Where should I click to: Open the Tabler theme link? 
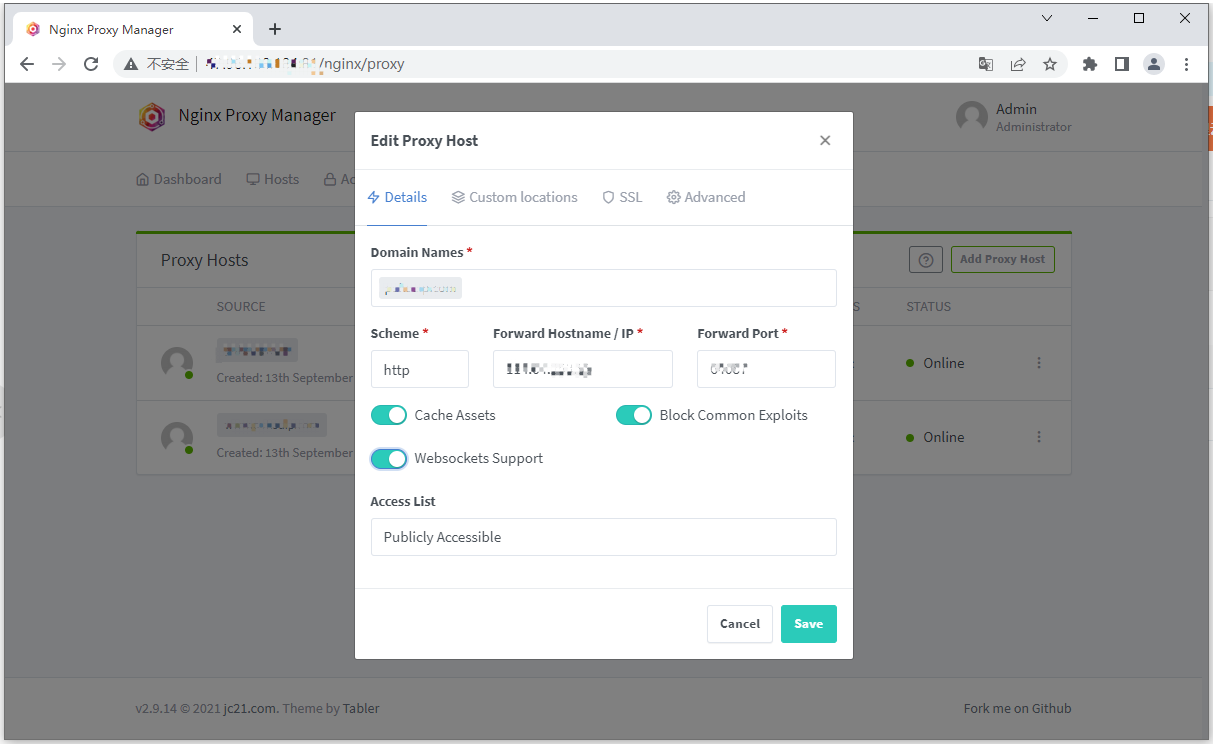click(361, 708)
